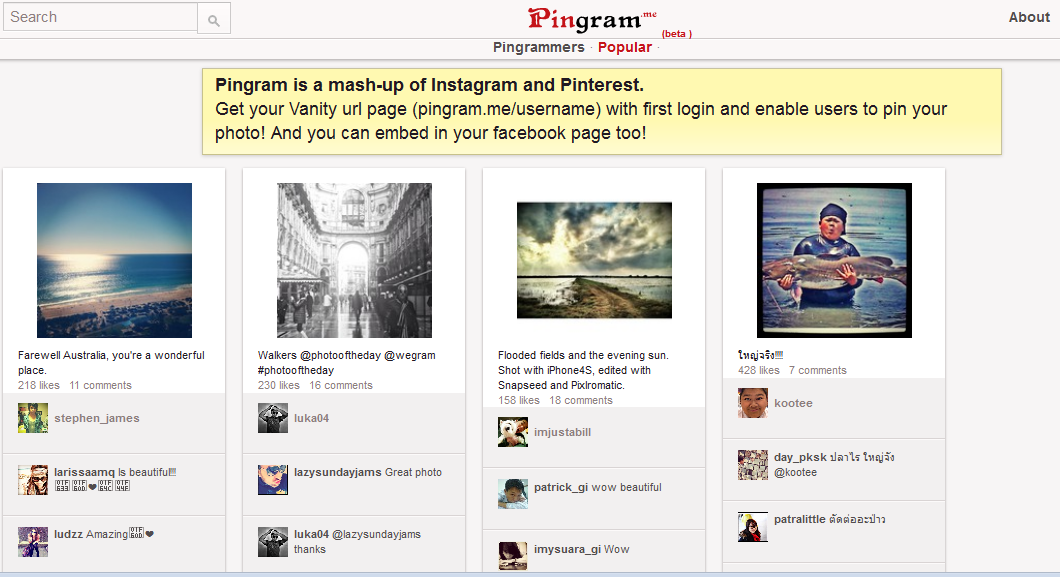Click day_pksk avatar icon

point(753,465)
